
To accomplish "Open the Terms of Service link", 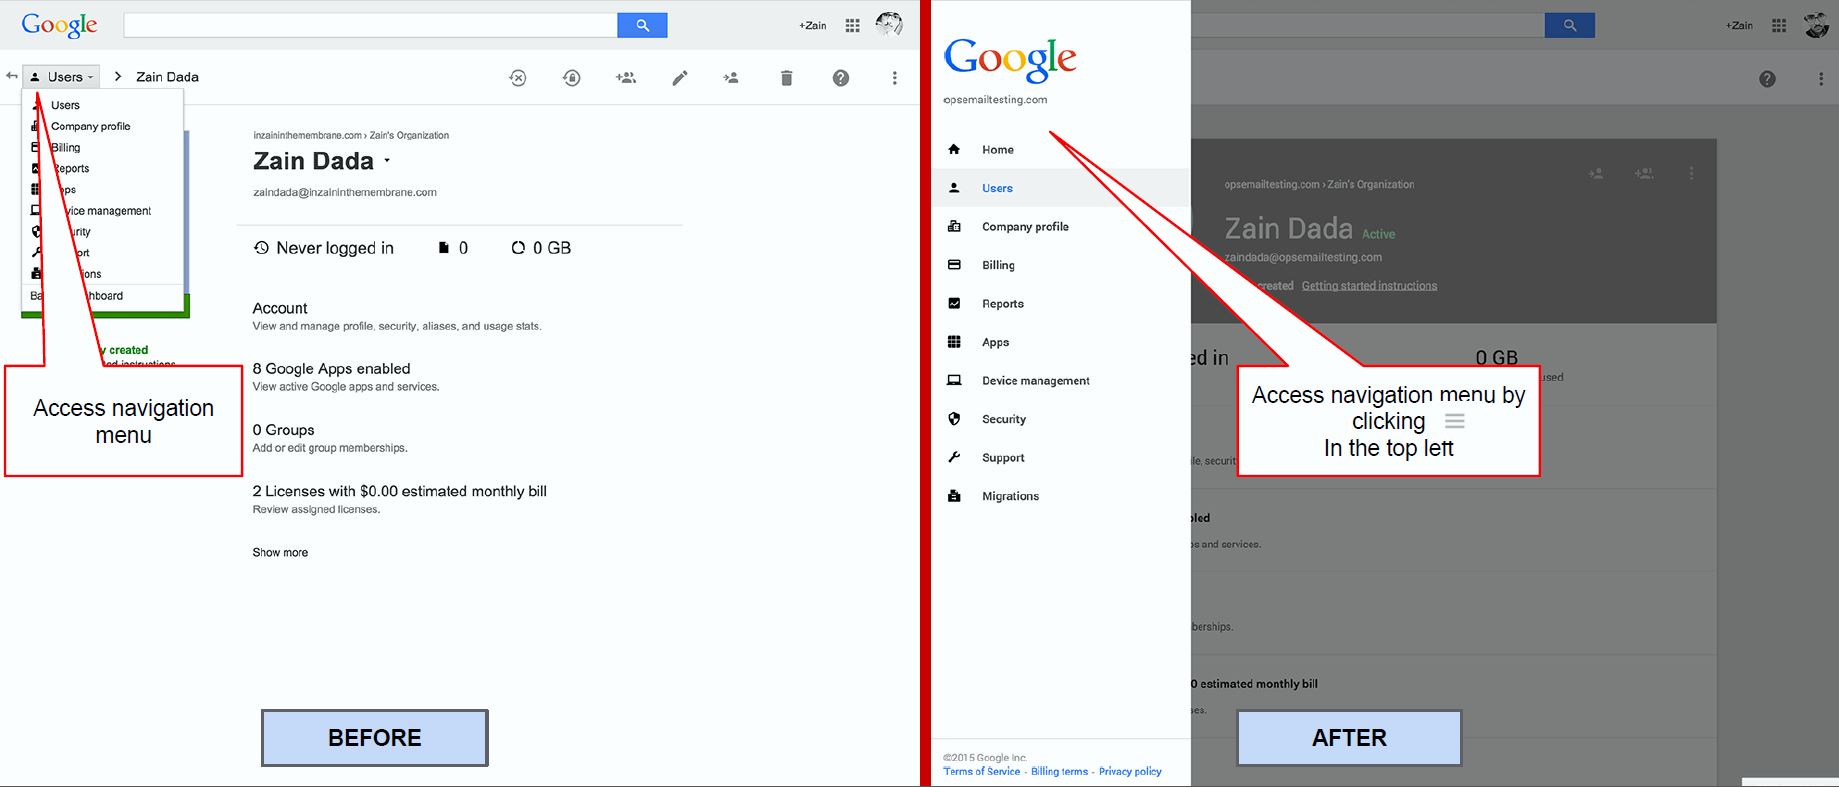I will pyautogui.click(x=981, y=771).
